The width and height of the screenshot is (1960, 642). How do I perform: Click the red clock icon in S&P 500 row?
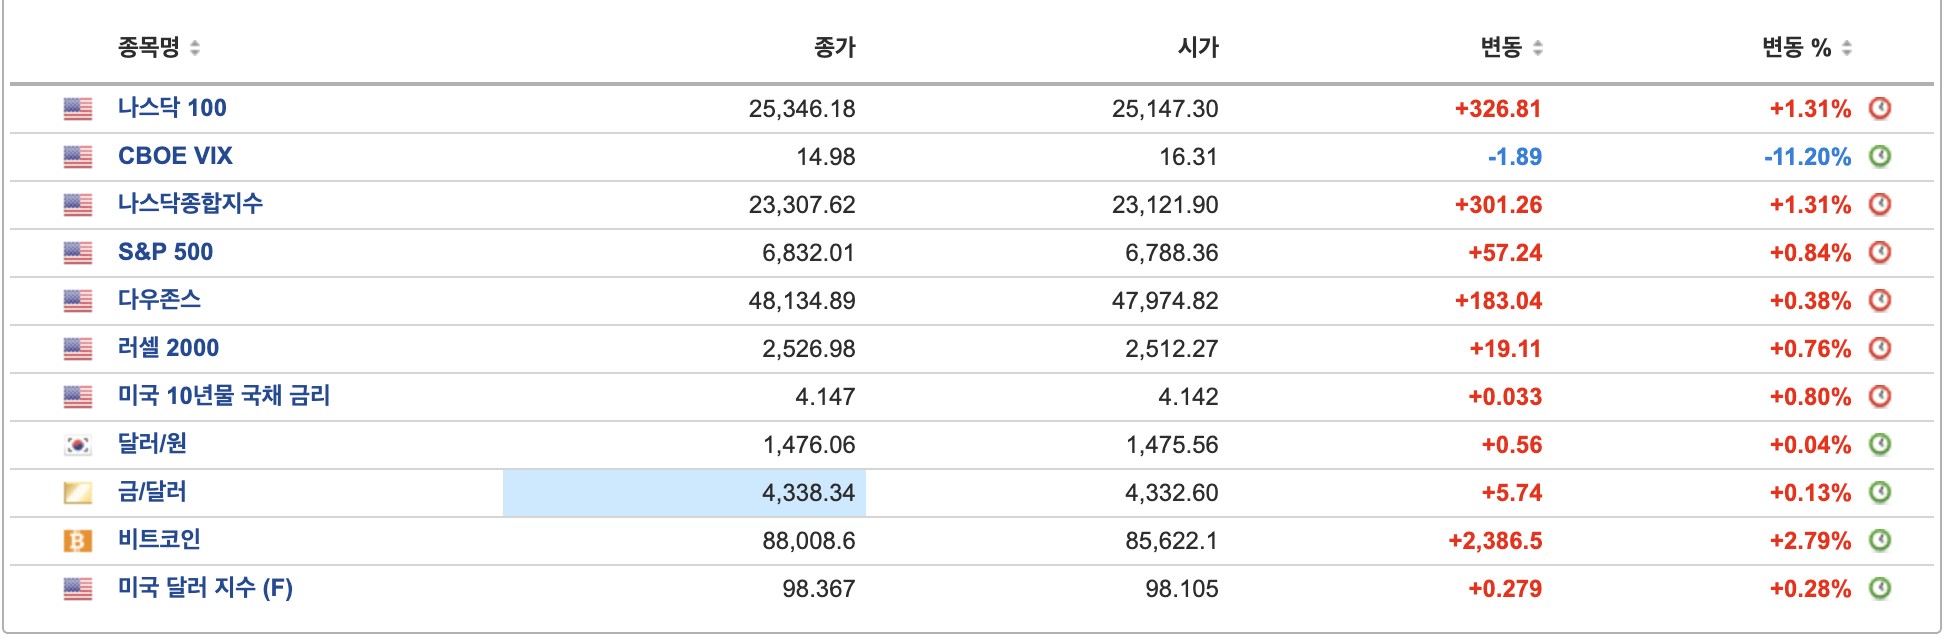1880,252
